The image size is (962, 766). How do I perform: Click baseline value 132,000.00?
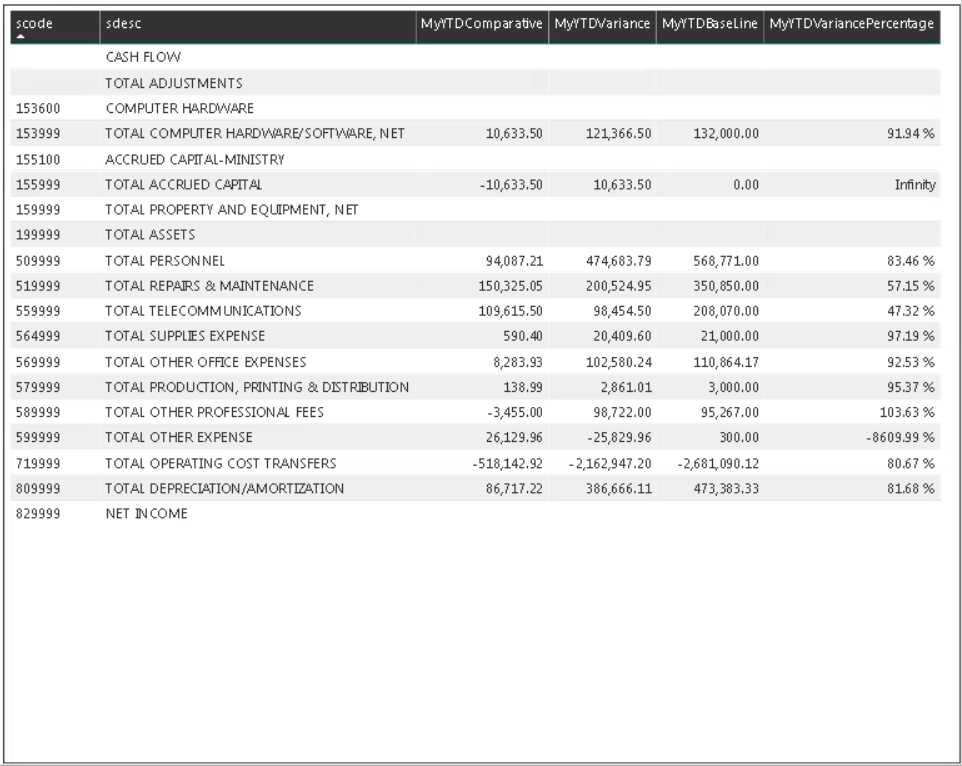[x=726, y=134]
